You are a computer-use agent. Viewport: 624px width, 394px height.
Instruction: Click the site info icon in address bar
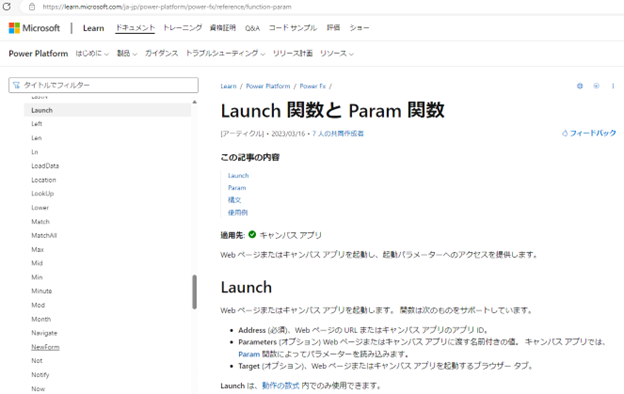coord(32,7)
